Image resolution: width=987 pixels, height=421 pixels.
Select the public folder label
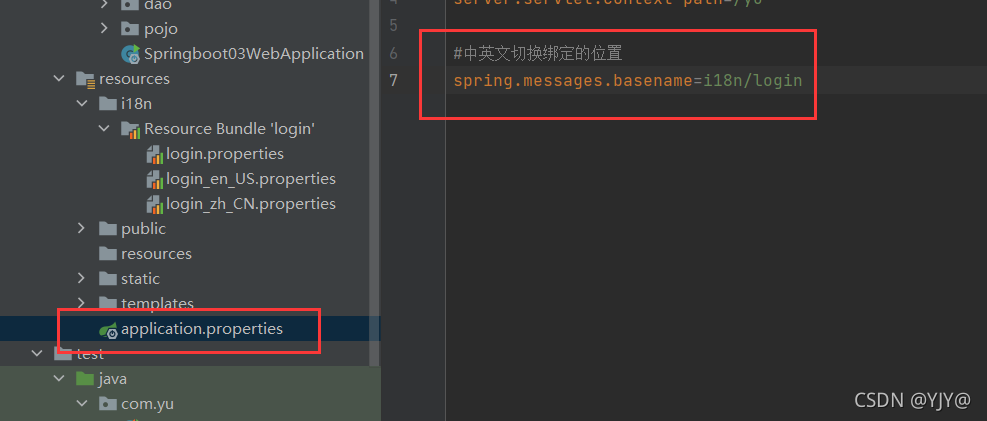click(x=144, y=229)
